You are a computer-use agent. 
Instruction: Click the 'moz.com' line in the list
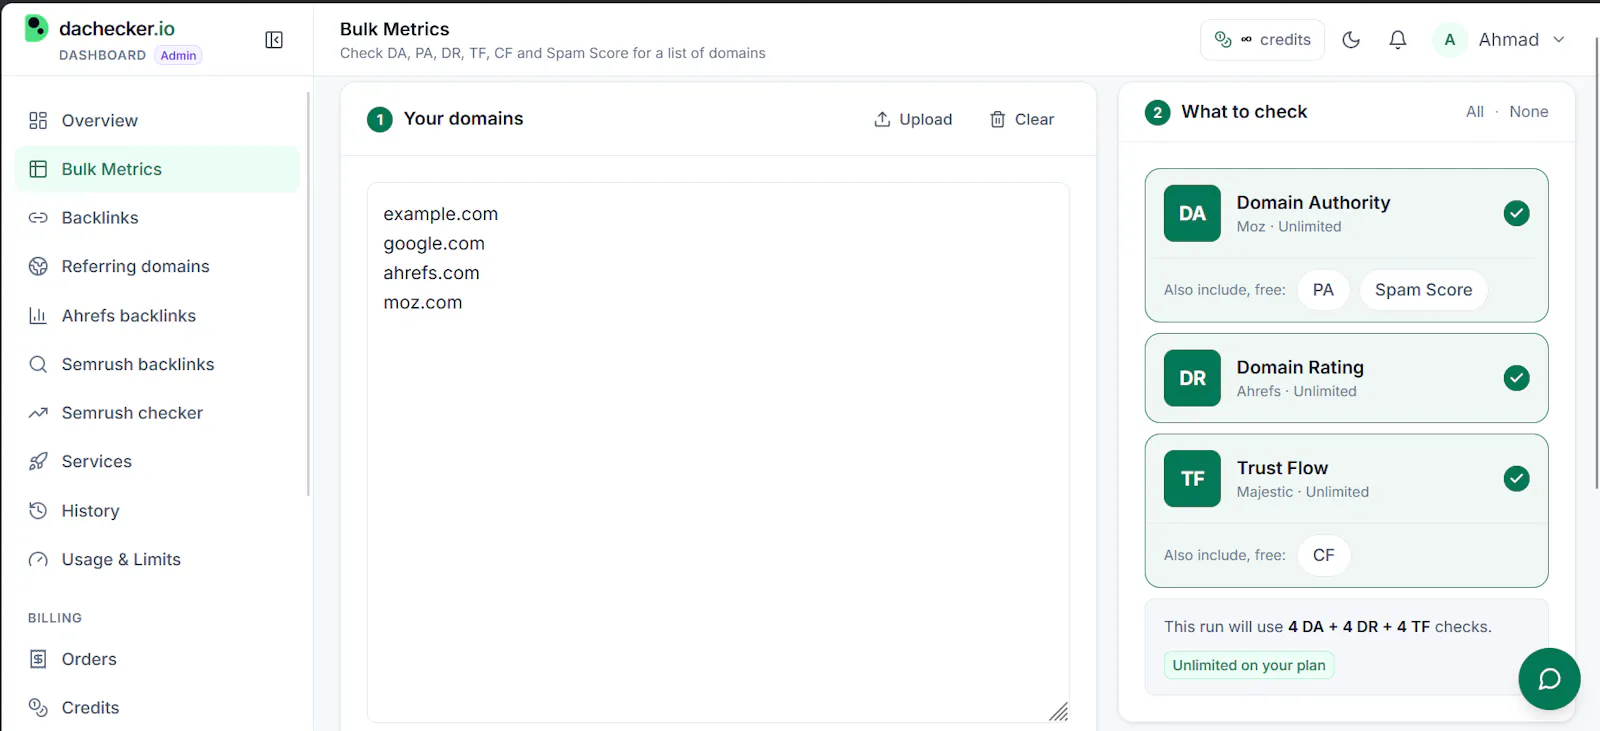423,302
